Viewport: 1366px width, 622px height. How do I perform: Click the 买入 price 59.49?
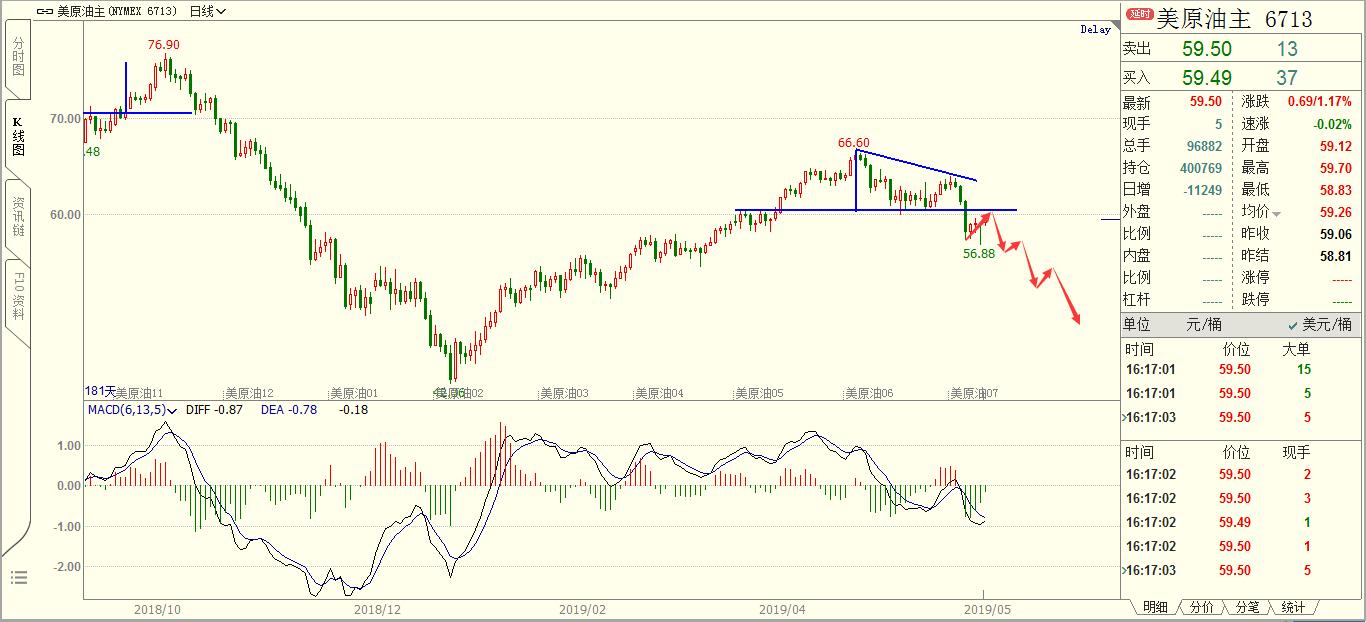[1207, 77]
